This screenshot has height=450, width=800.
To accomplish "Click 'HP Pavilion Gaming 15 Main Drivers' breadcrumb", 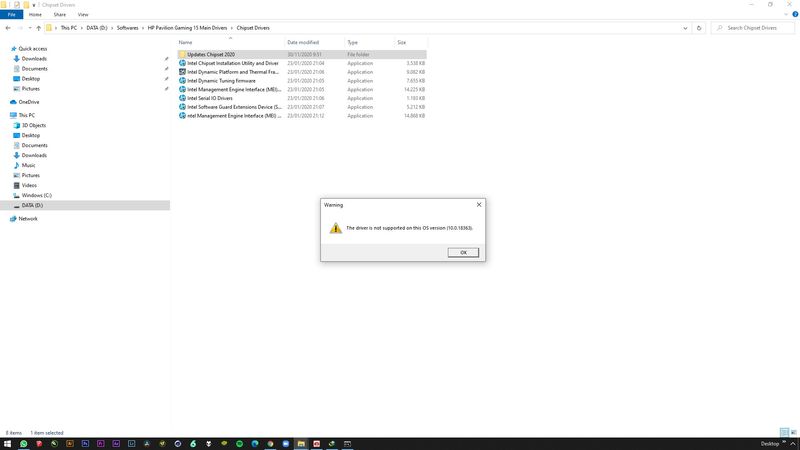I will tap(187, 28).
